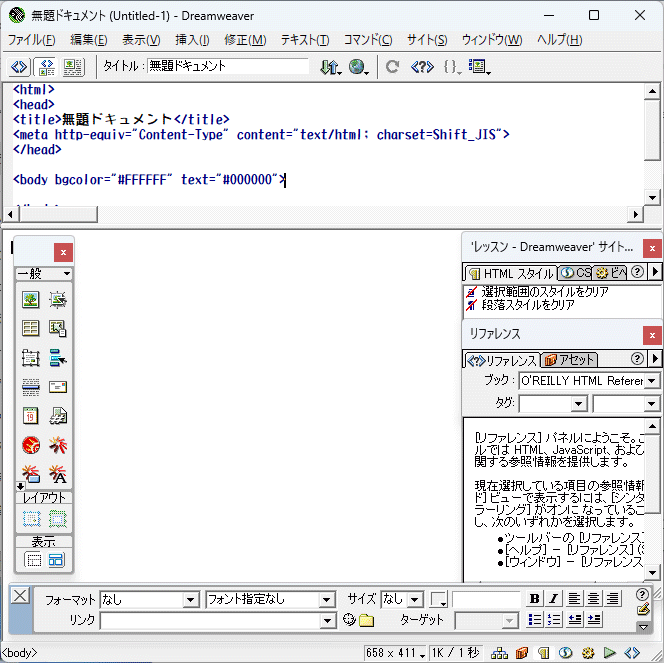Show Design view toolbar button
Screen dimensions: 664x663
(x=73, y=67)
